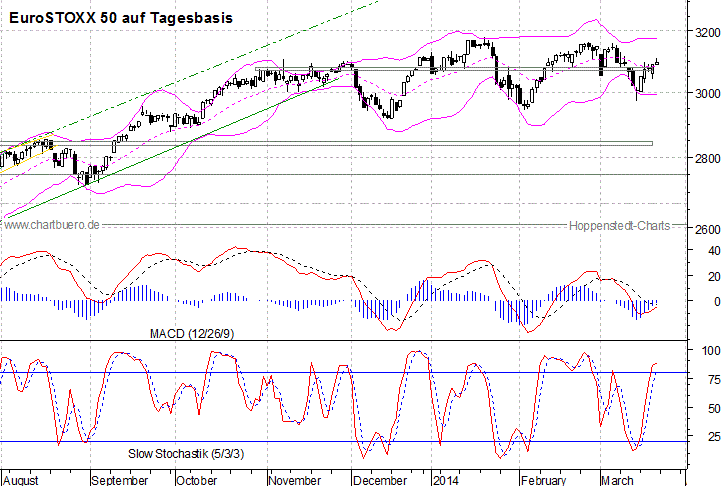Click the www.chartbuero.de label
Image resolution: width=723 pixels, height=486 pixels.
tap(52, 225)
